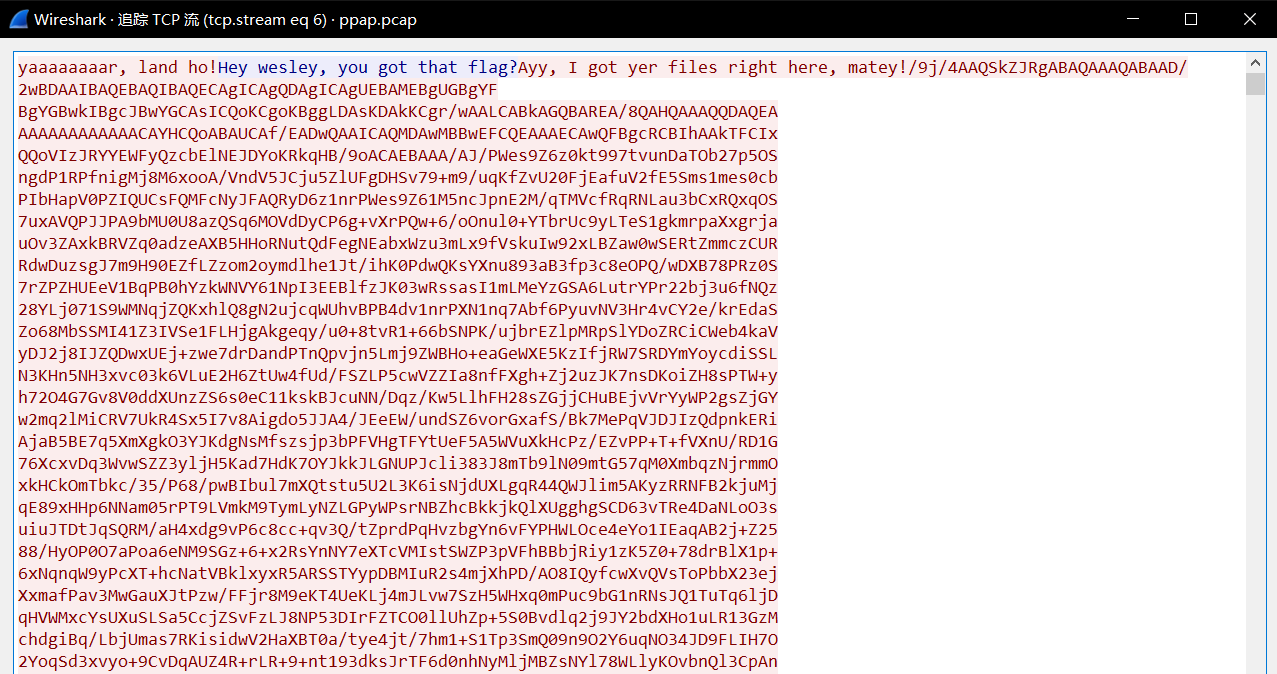Screen dimensions: 1277x674
Task: Click the Wireshark shark fin title icon
Action: pyautogui.click(x=17, y=19)
